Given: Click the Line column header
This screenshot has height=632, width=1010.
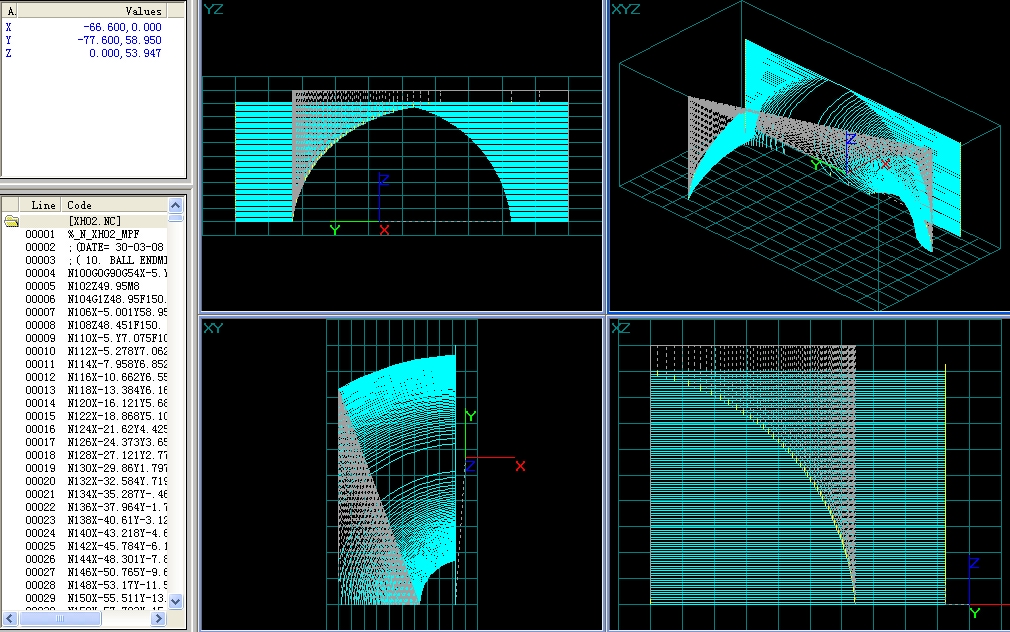Looking at the screenshot, I should tap(40, 205).
